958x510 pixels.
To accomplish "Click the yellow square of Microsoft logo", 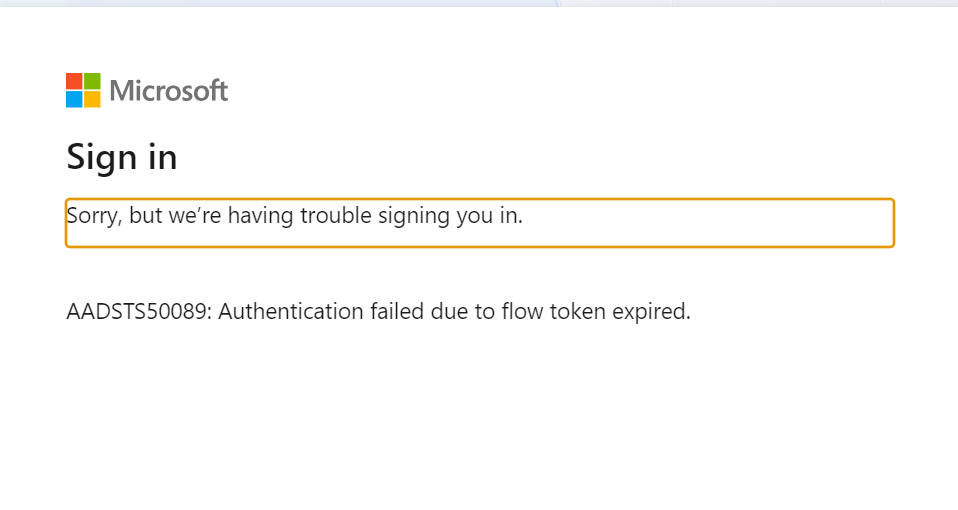I will 92,99.
